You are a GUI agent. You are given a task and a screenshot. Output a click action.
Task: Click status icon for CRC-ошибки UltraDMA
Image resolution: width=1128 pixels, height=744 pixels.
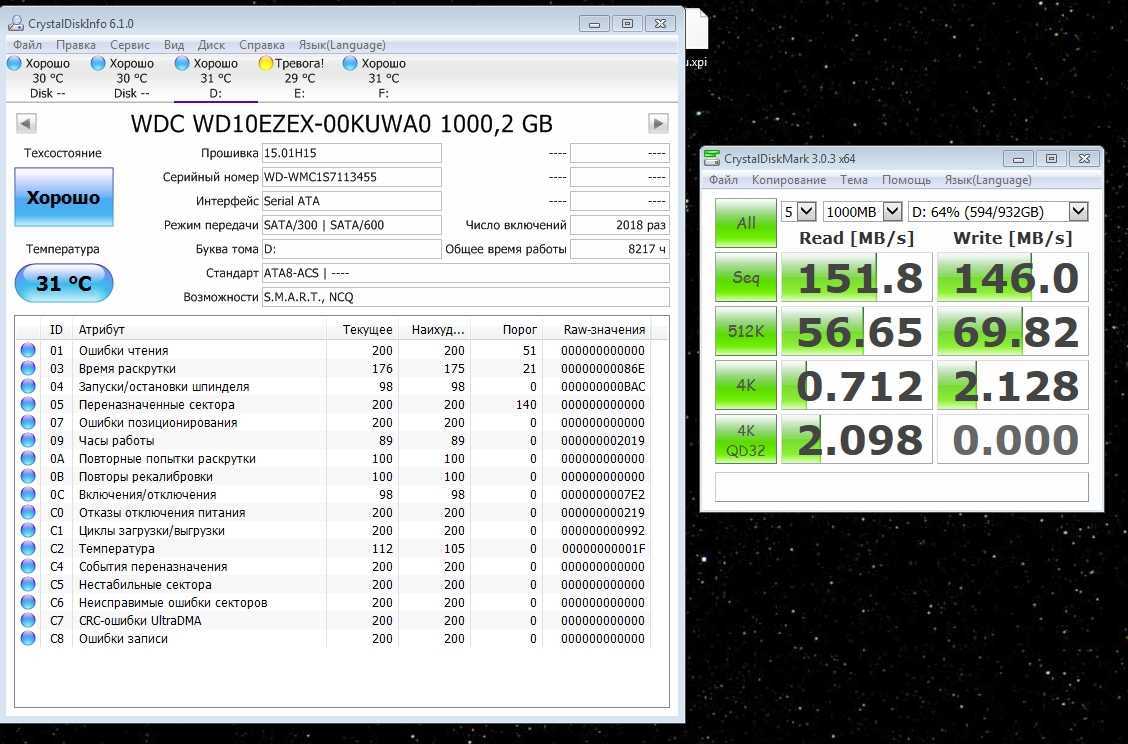pyautogui.click(x=28, y=620)
